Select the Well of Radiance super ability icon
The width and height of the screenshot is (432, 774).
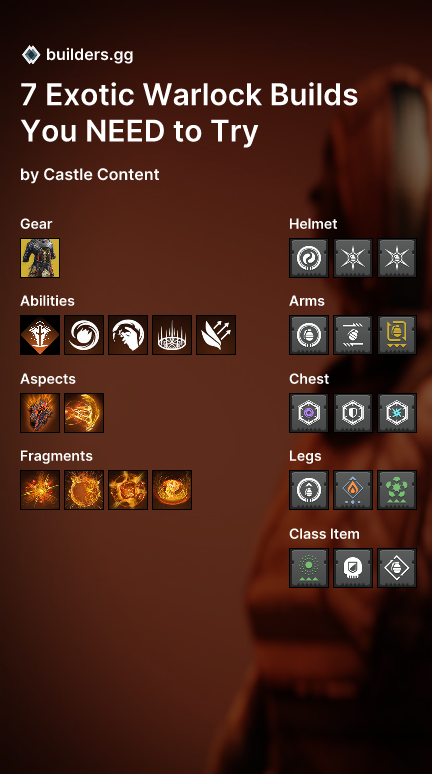40,335
